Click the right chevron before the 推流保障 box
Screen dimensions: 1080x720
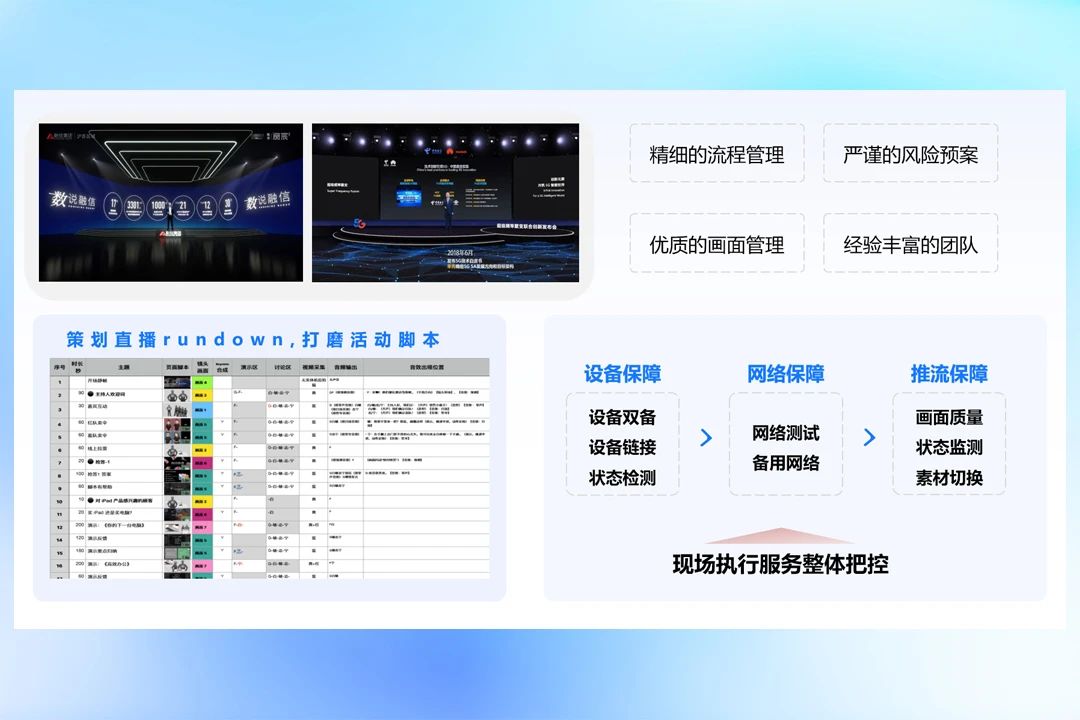[x=869, y=438]
